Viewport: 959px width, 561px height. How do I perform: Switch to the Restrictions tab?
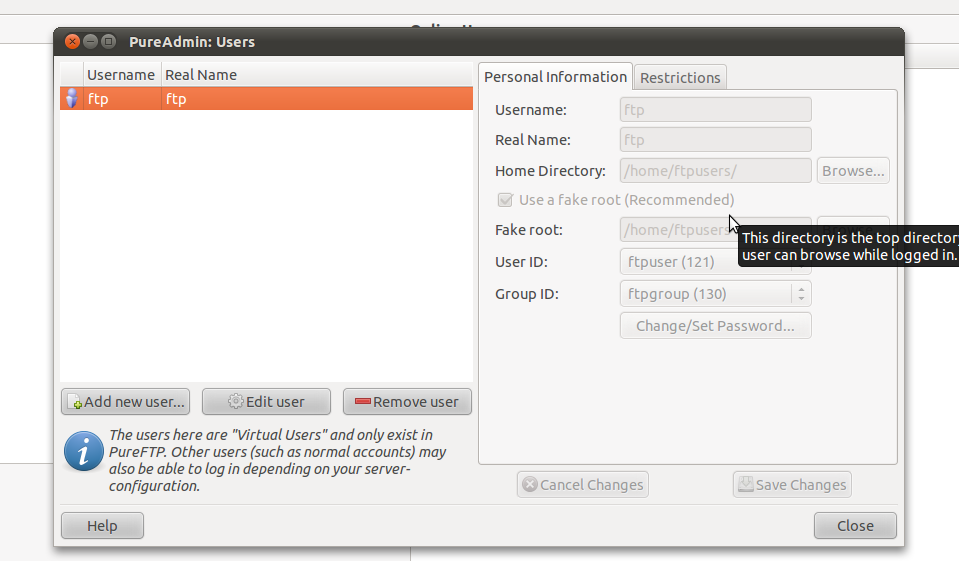coord(680,78)
